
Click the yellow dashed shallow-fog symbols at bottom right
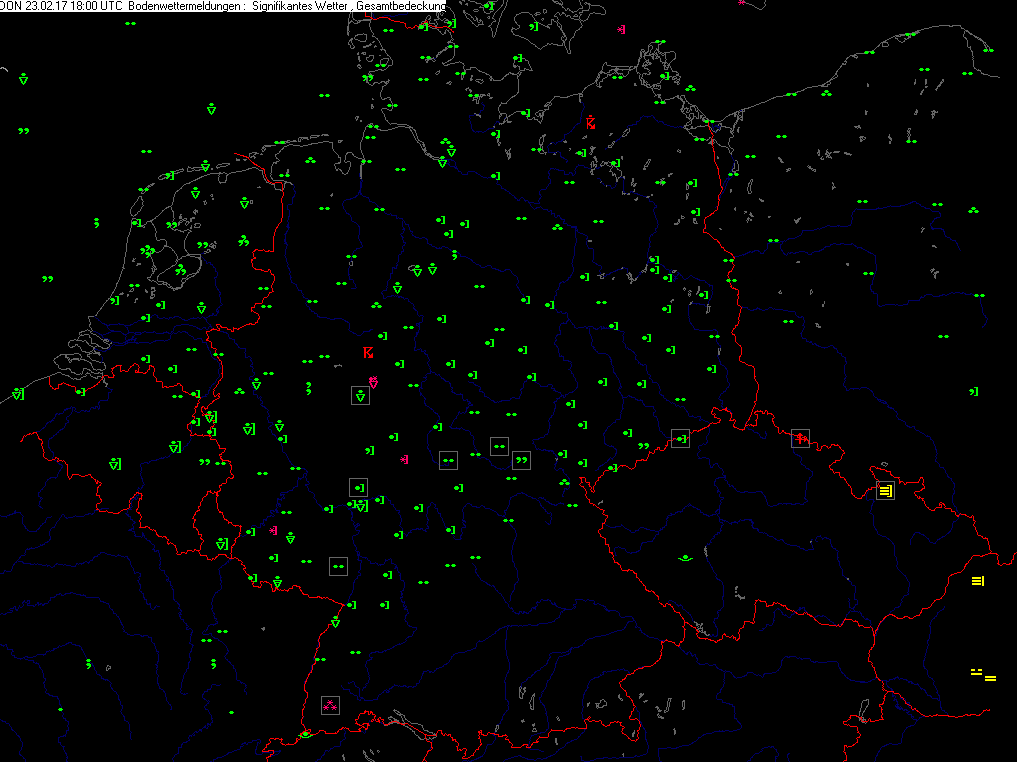click(983, 675)
